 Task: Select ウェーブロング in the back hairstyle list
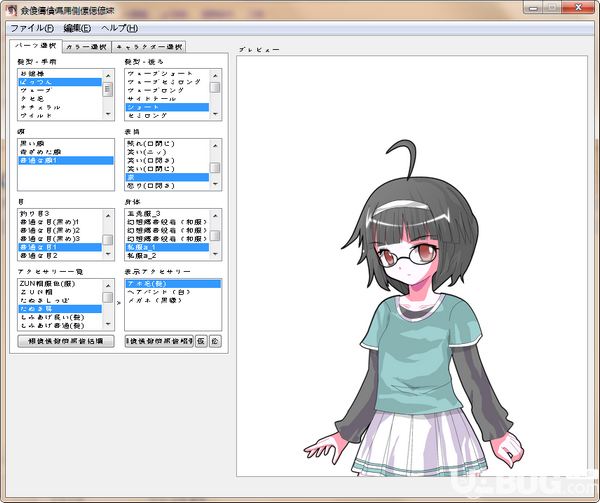[167, 90]
